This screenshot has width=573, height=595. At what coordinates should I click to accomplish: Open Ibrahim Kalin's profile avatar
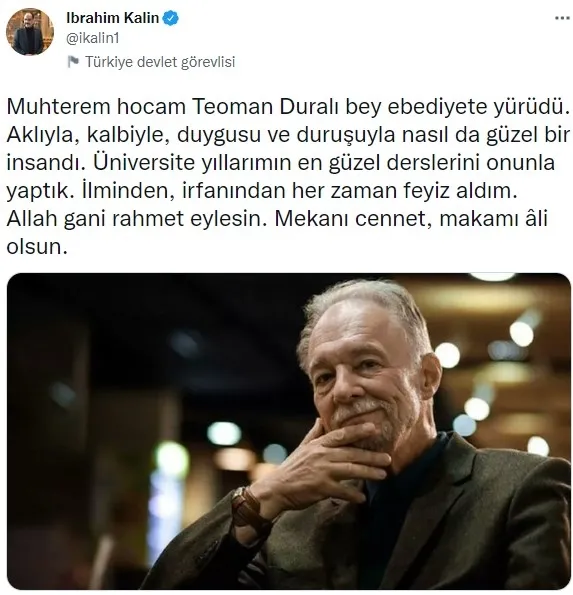(30, 31)
